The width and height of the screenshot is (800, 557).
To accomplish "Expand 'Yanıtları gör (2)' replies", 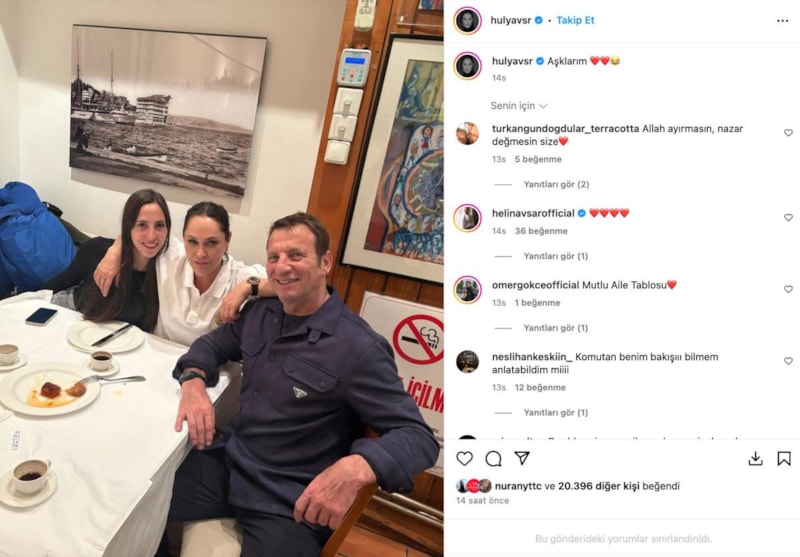I will coord(556,184).
